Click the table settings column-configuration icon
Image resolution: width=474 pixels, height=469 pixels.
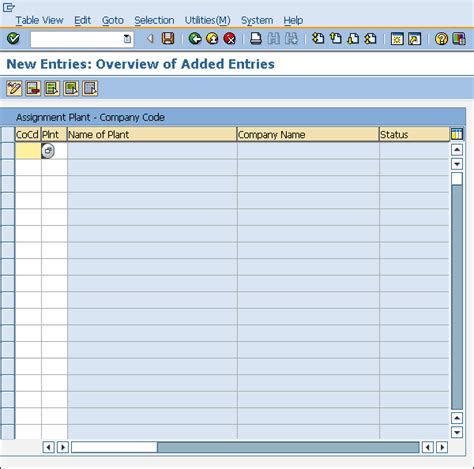click(457, 134)
